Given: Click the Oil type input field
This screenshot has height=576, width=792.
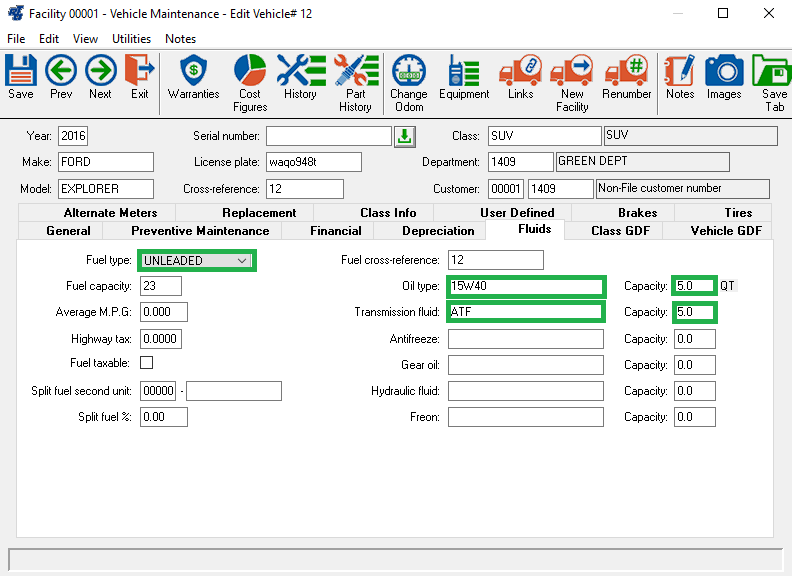Looking at the screenshot, I should point(526,286).
